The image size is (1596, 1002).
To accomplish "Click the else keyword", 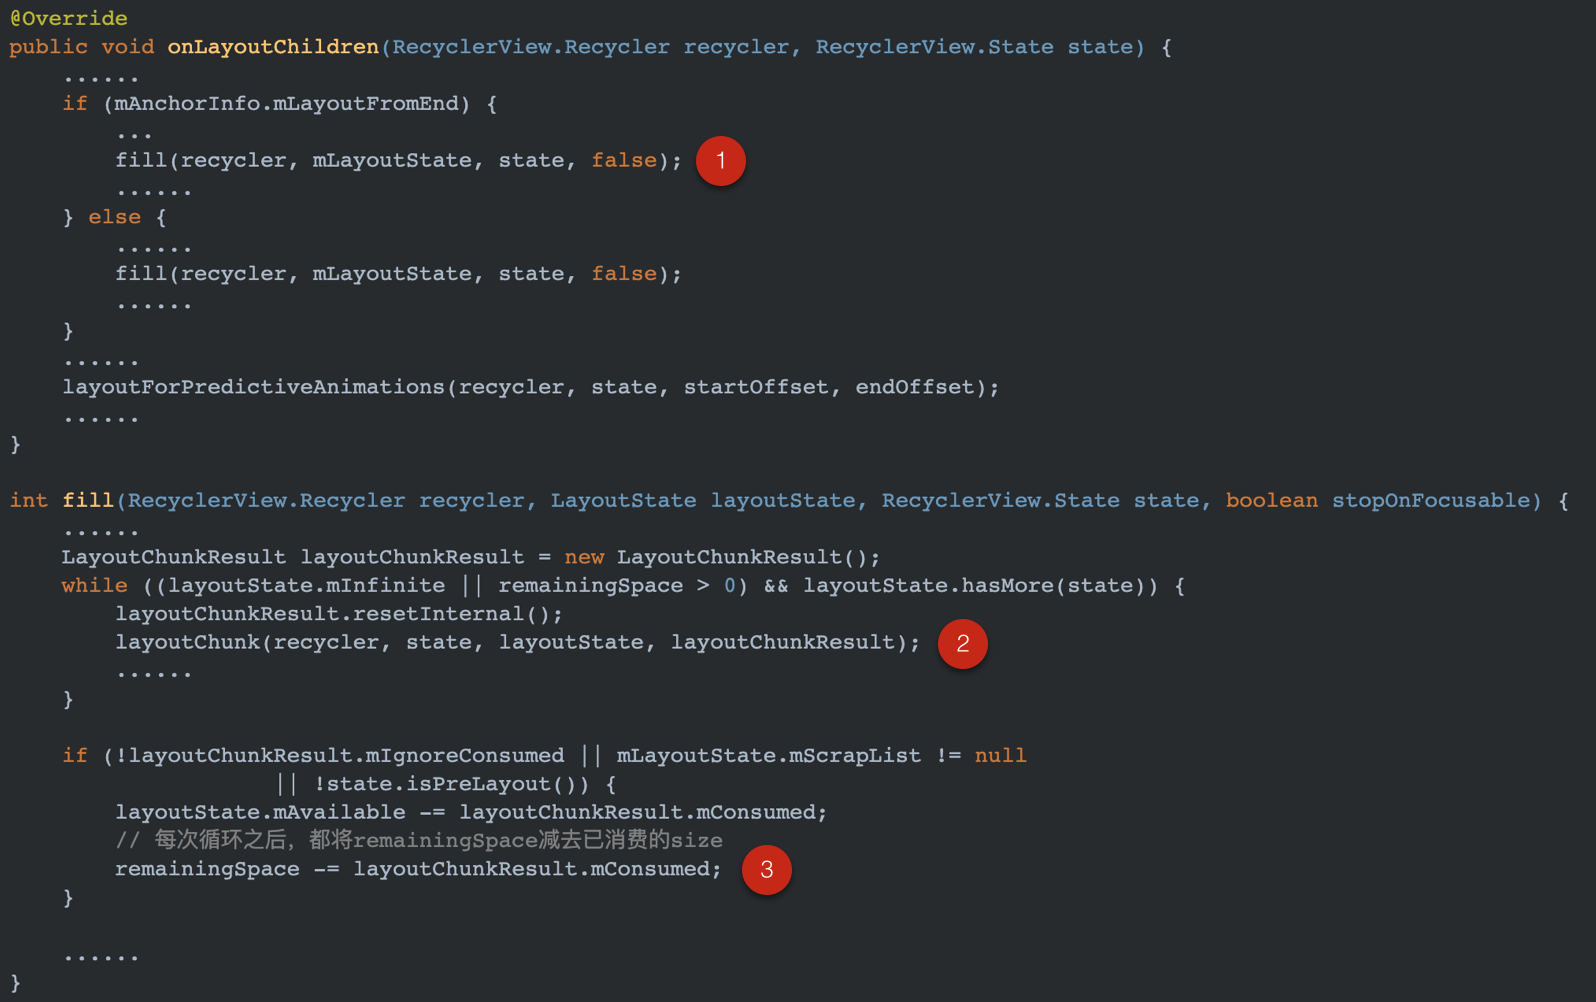I will coord(115,217).
